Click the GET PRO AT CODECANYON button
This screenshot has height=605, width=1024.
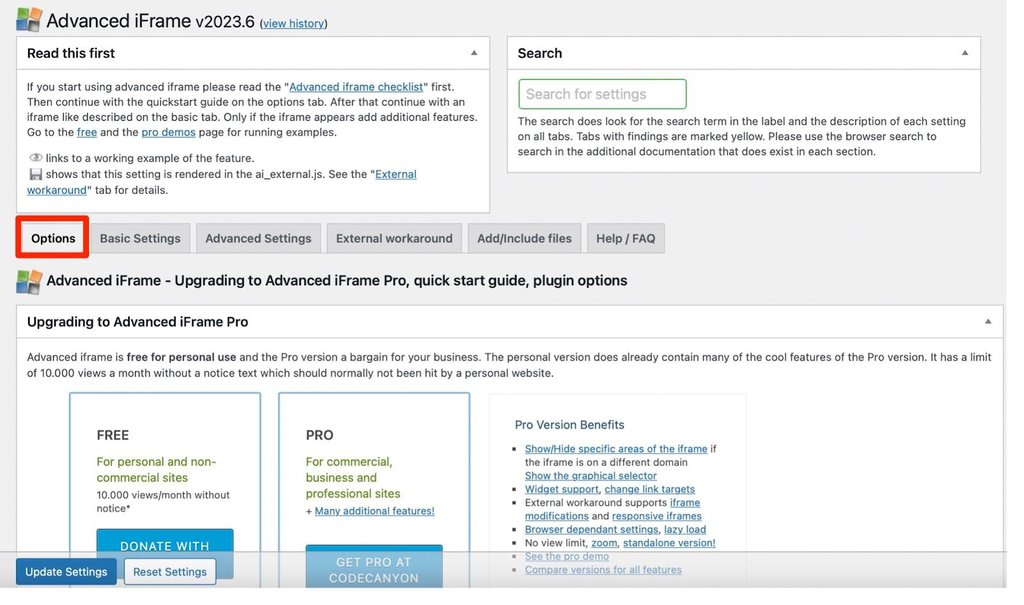pyautogui.click(x=374, y=566)
